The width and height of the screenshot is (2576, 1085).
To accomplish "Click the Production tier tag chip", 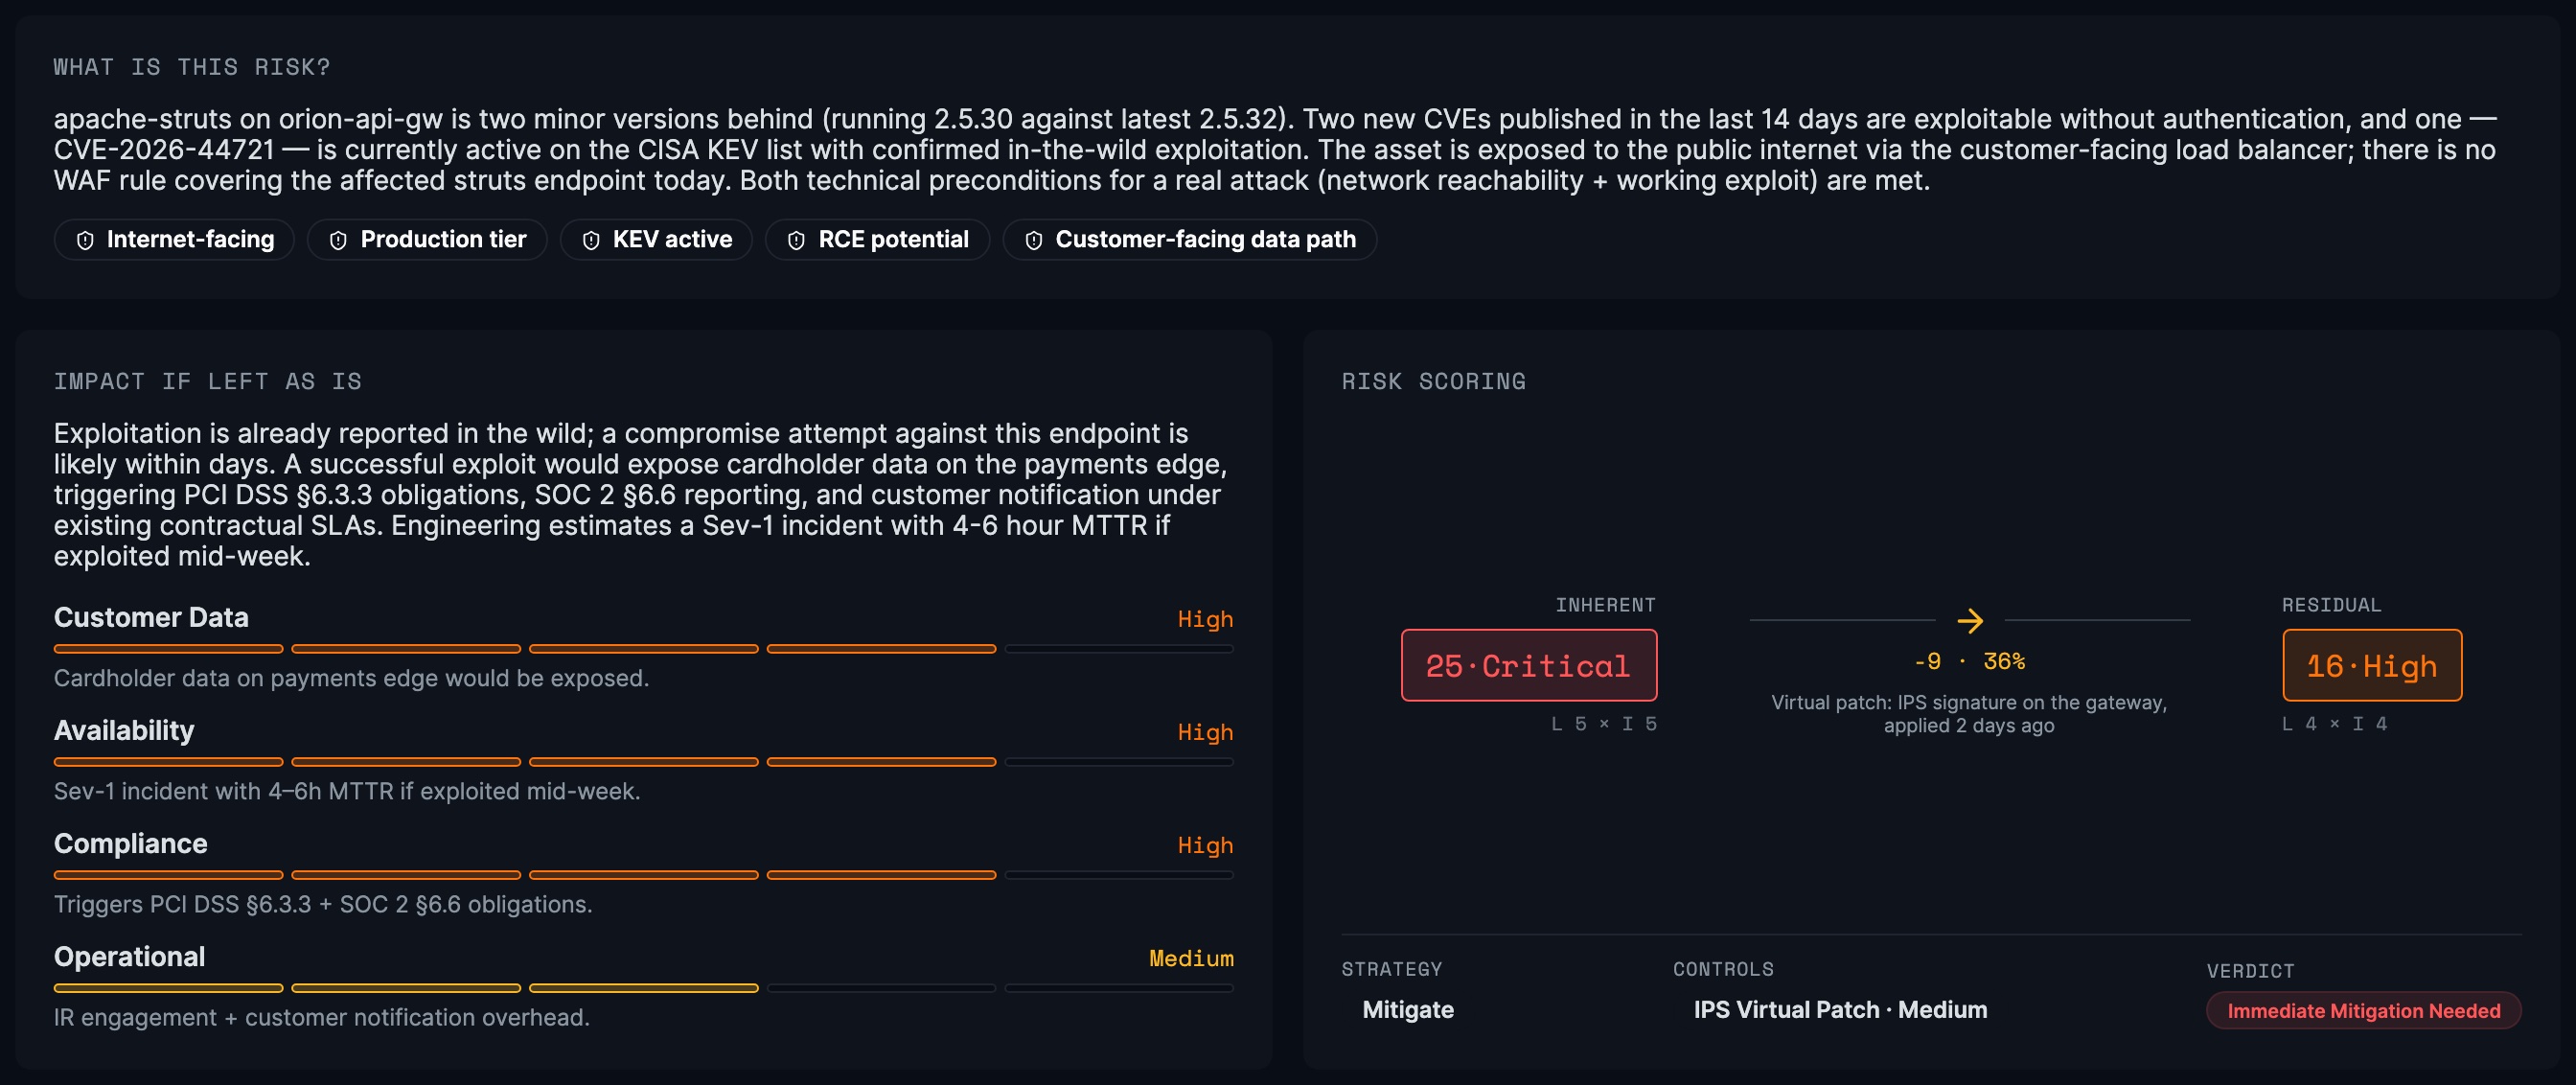I will 427,240.
